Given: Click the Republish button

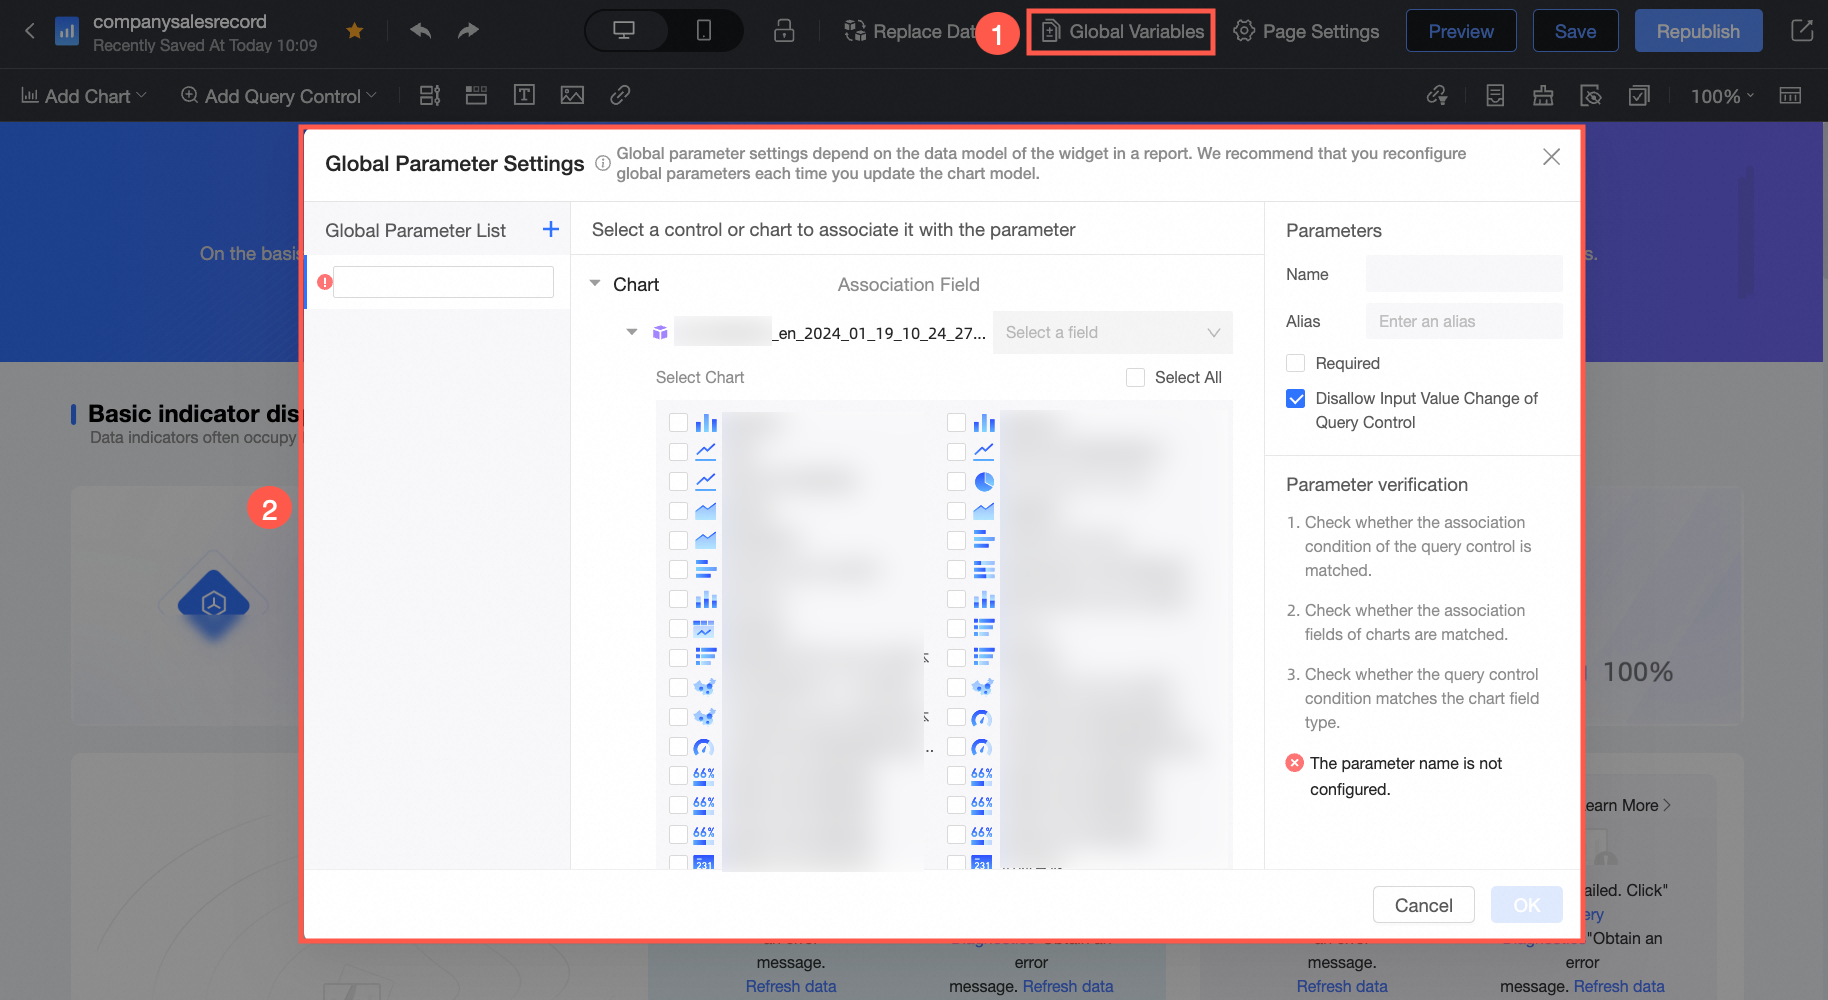Looking at the screenshot, I should click(1698, 31).
